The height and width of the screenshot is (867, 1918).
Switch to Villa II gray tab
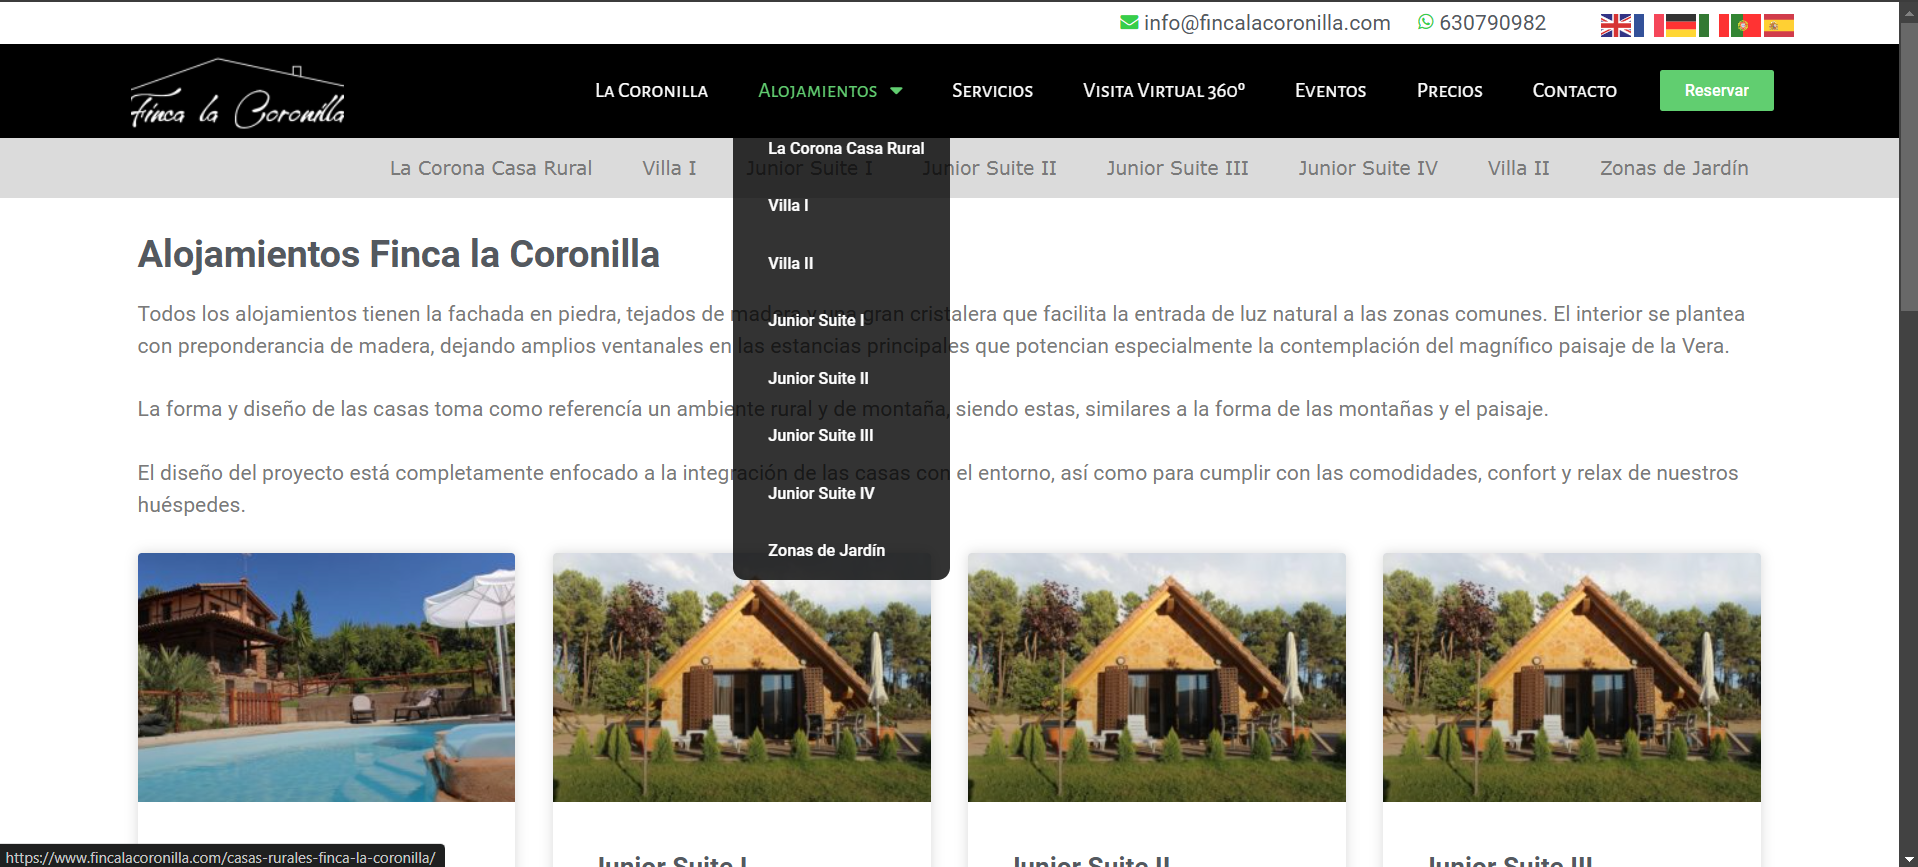[1518, 168]
